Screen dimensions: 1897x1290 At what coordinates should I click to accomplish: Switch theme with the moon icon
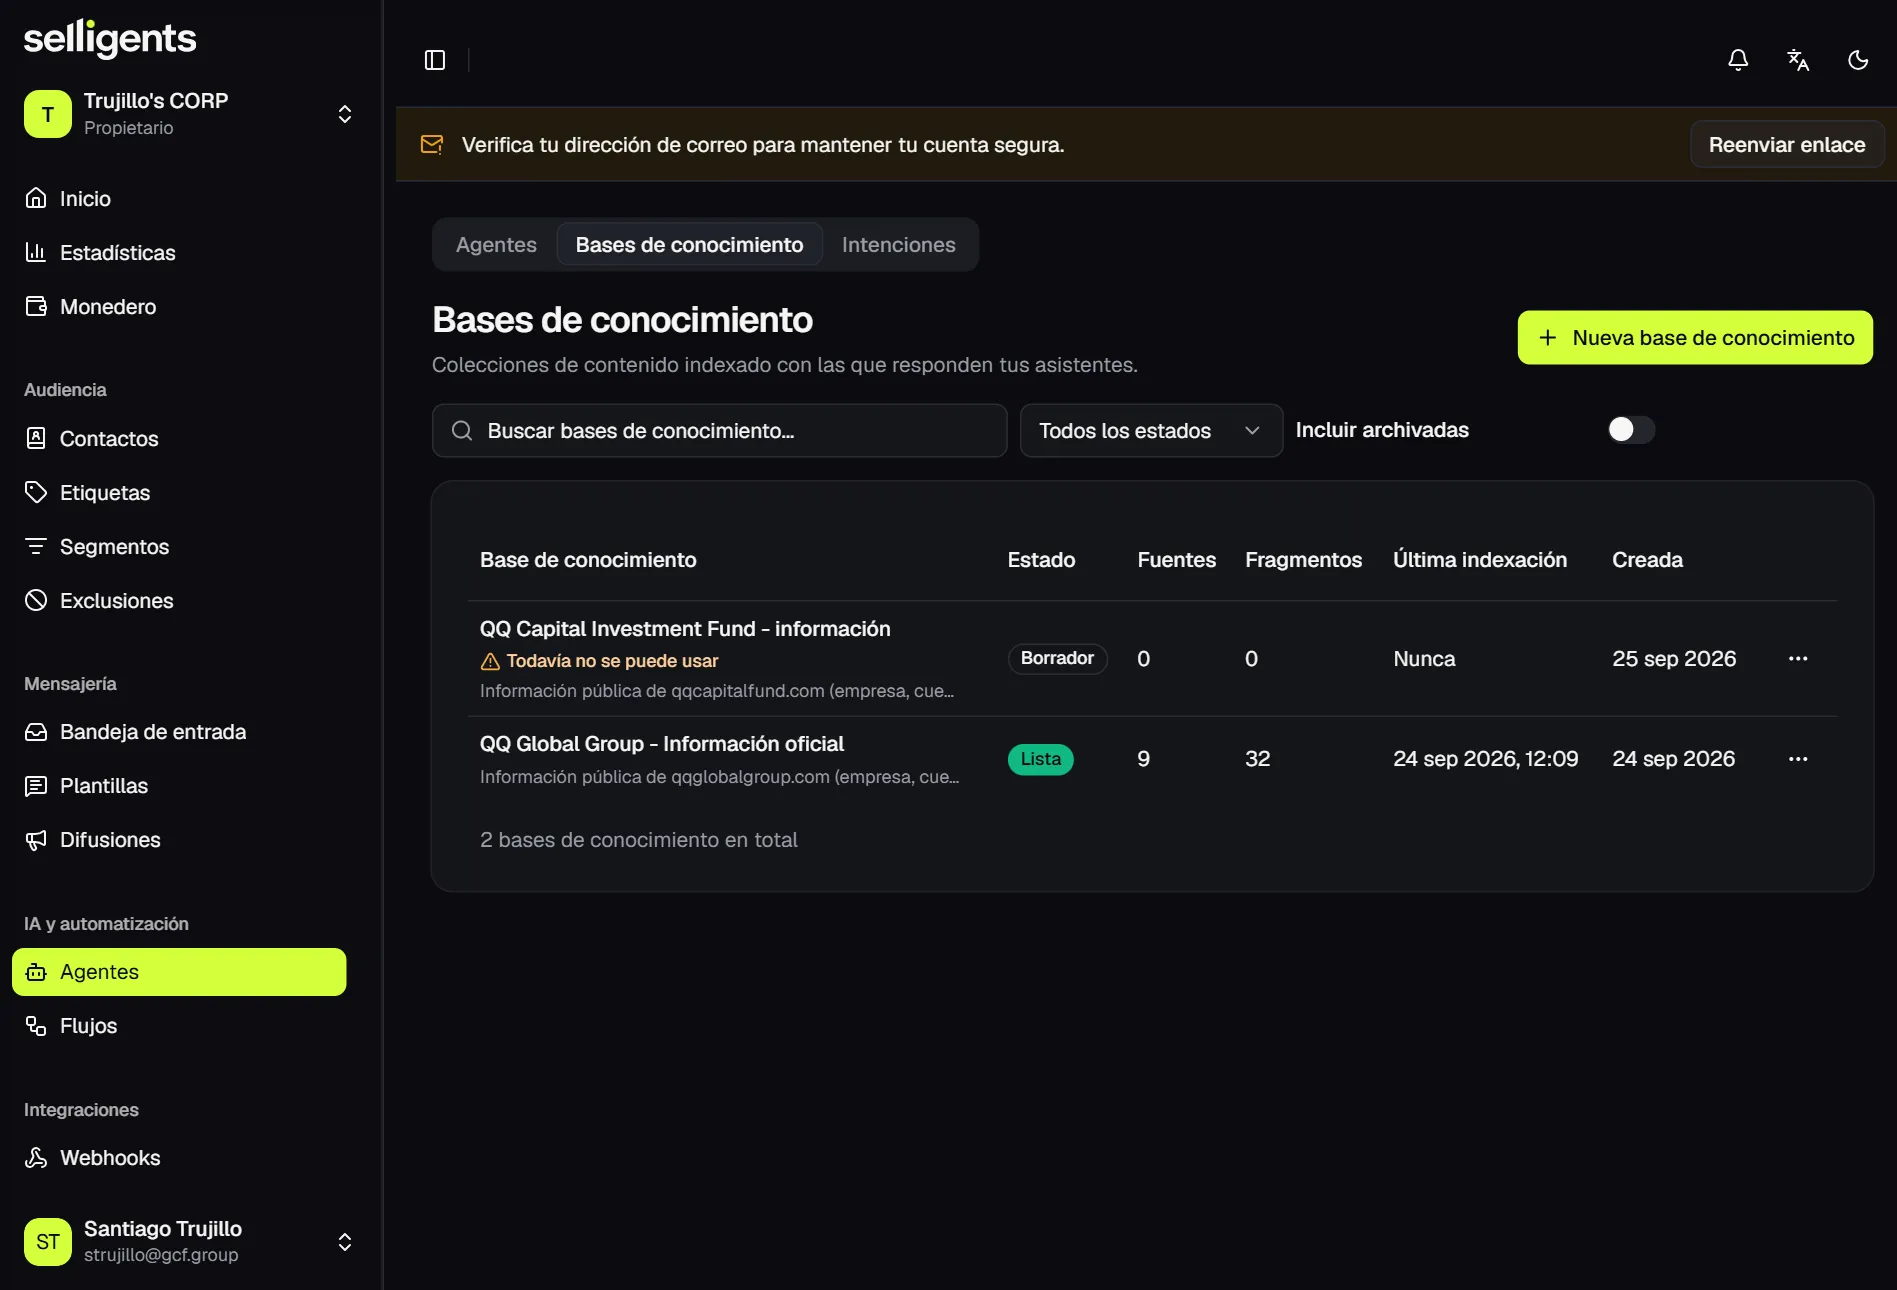pyautogui.click(x=1858, y=60)
